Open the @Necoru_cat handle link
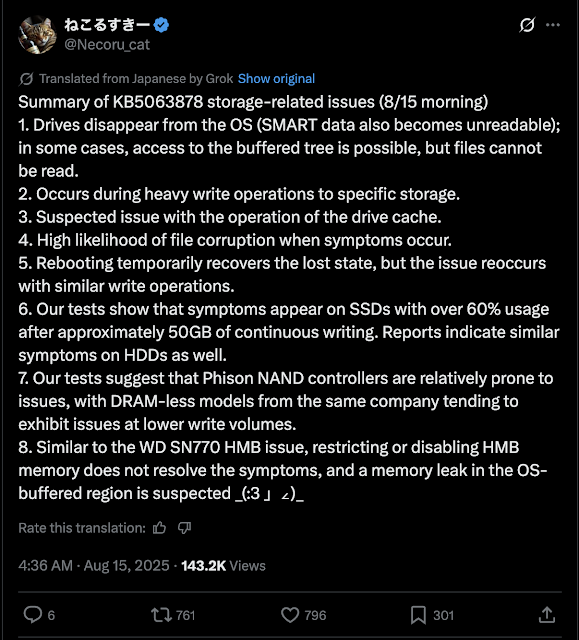 pos(107,44)
